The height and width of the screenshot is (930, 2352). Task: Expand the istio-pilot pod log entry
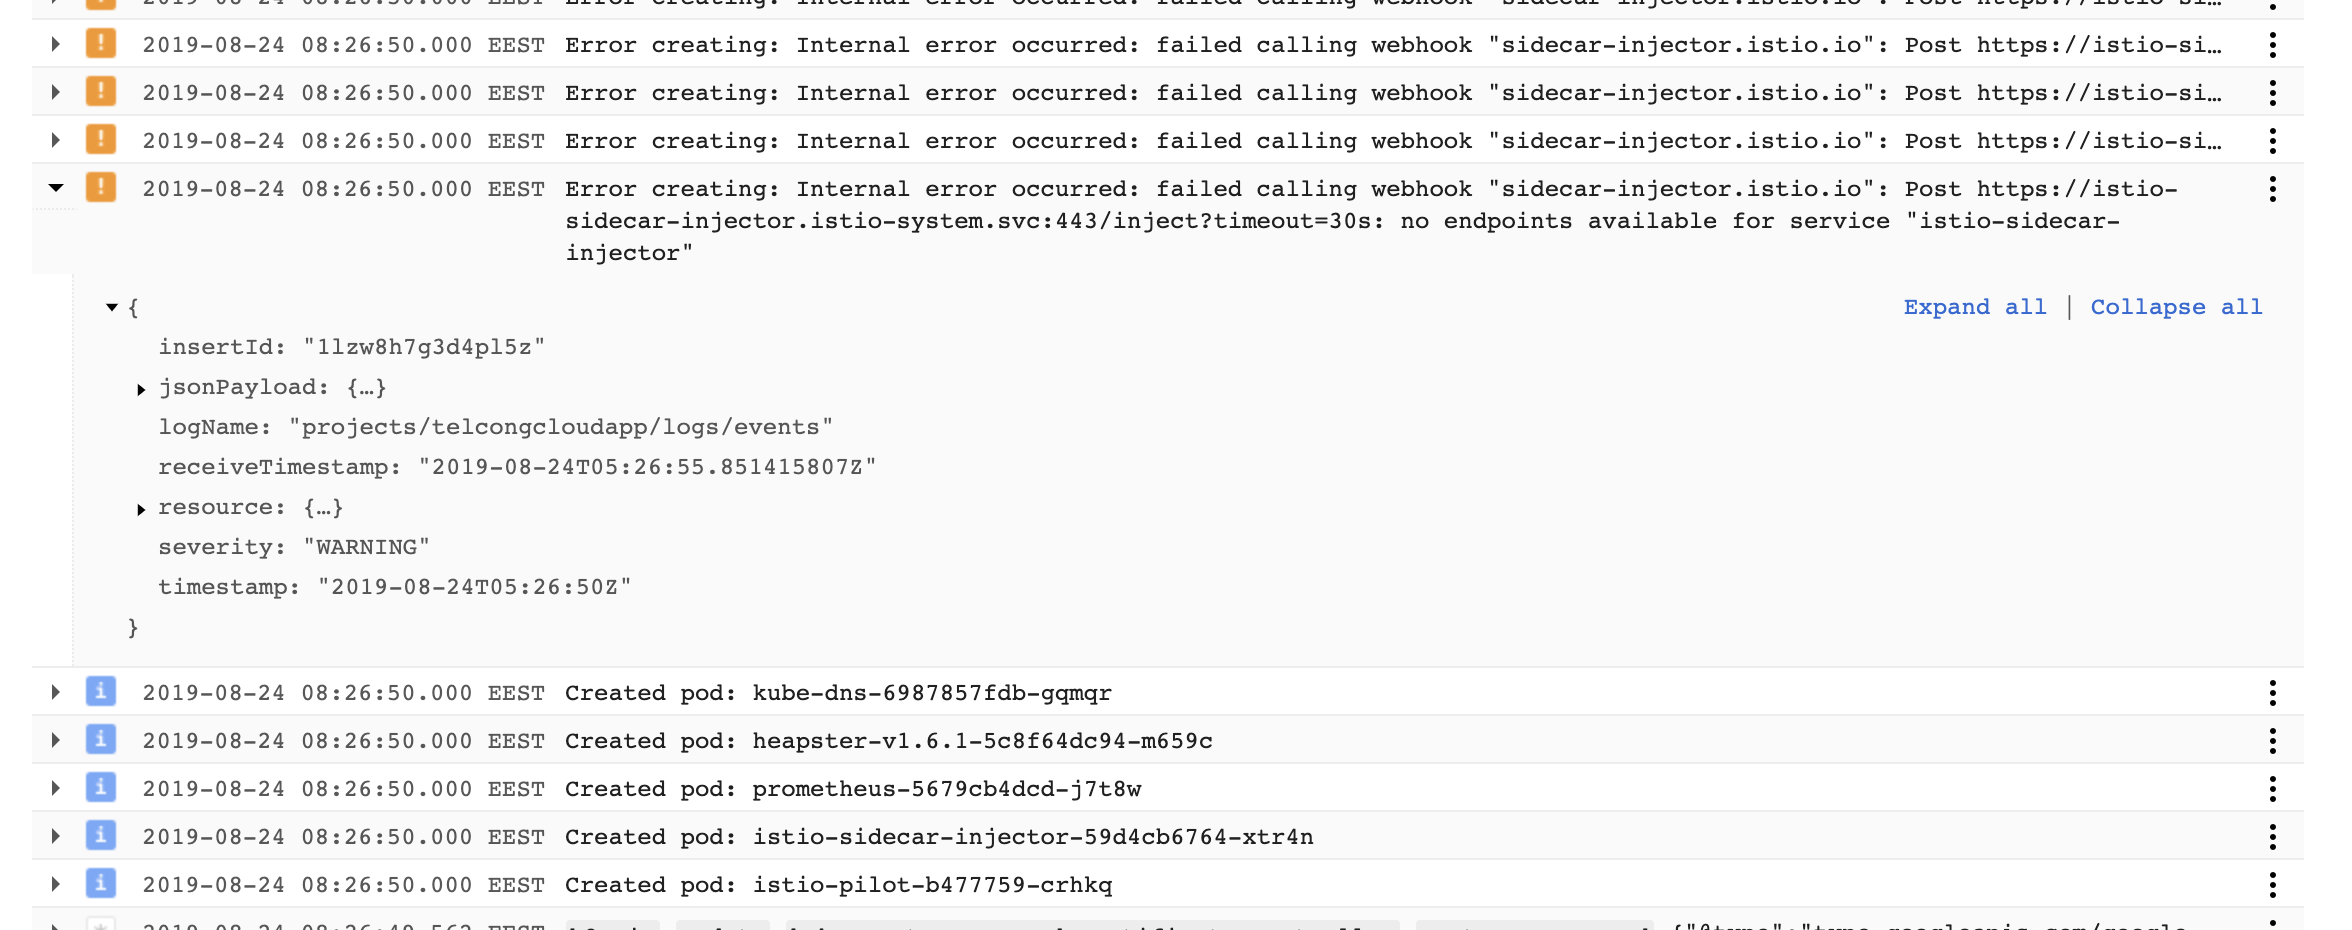55,884
